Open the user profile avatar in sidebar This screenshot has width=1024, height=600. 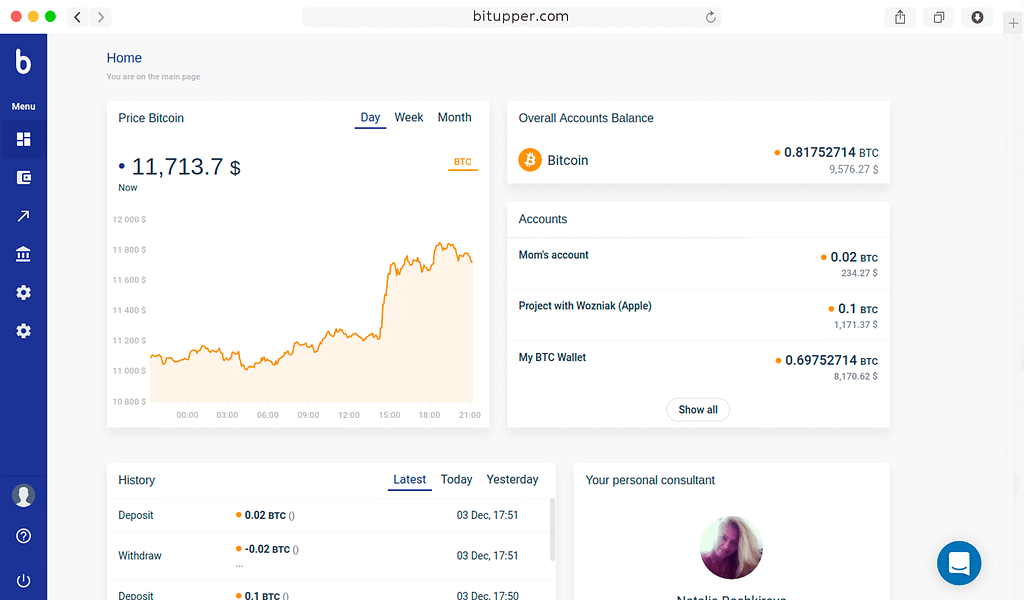pos(24,496)
